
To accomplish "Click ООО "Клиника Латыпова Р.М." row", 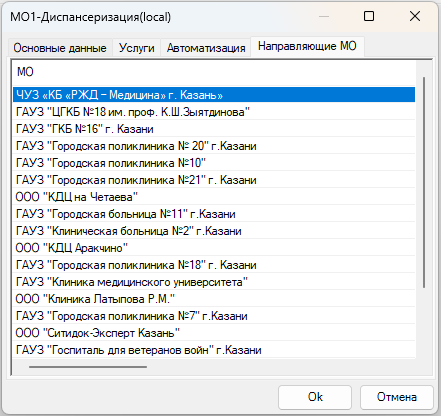I will pyautogui.click(x=214, y=299).
